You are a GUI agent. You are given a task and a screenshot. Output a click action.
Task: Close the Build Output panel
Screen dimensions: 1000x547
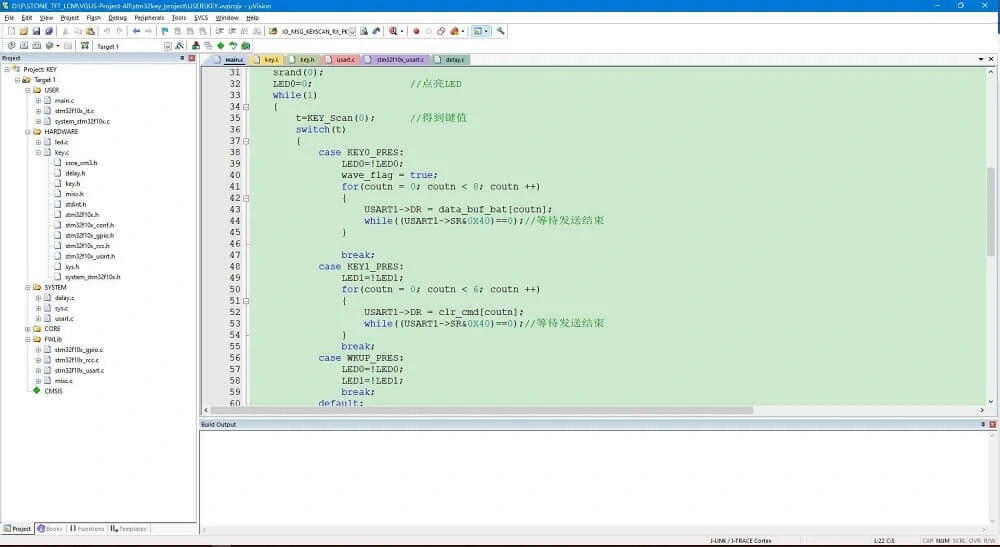click(992, 425)
